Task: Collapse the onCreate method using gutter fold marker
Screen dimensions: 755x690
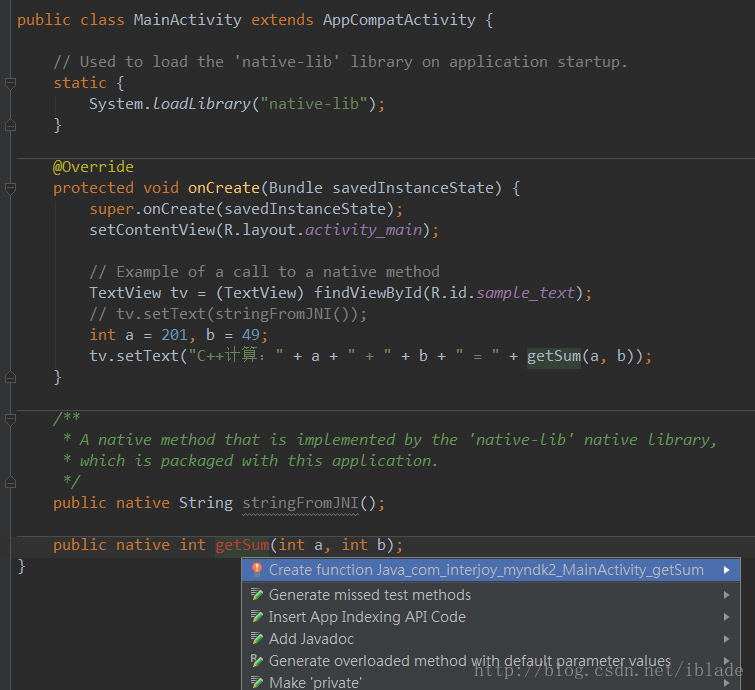Action: (10, 188)
